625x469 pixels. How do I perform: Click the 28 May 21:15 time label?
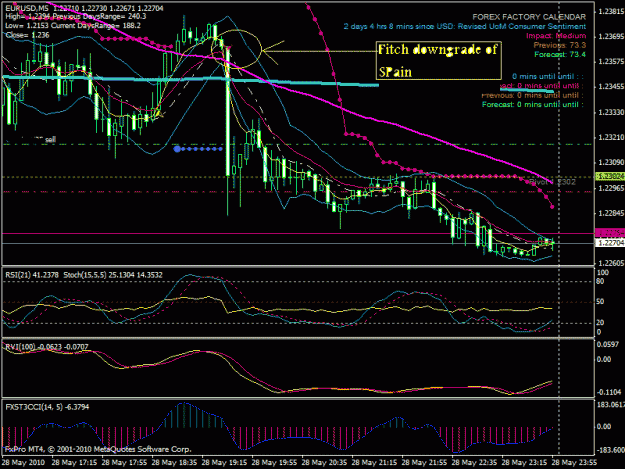374,463
